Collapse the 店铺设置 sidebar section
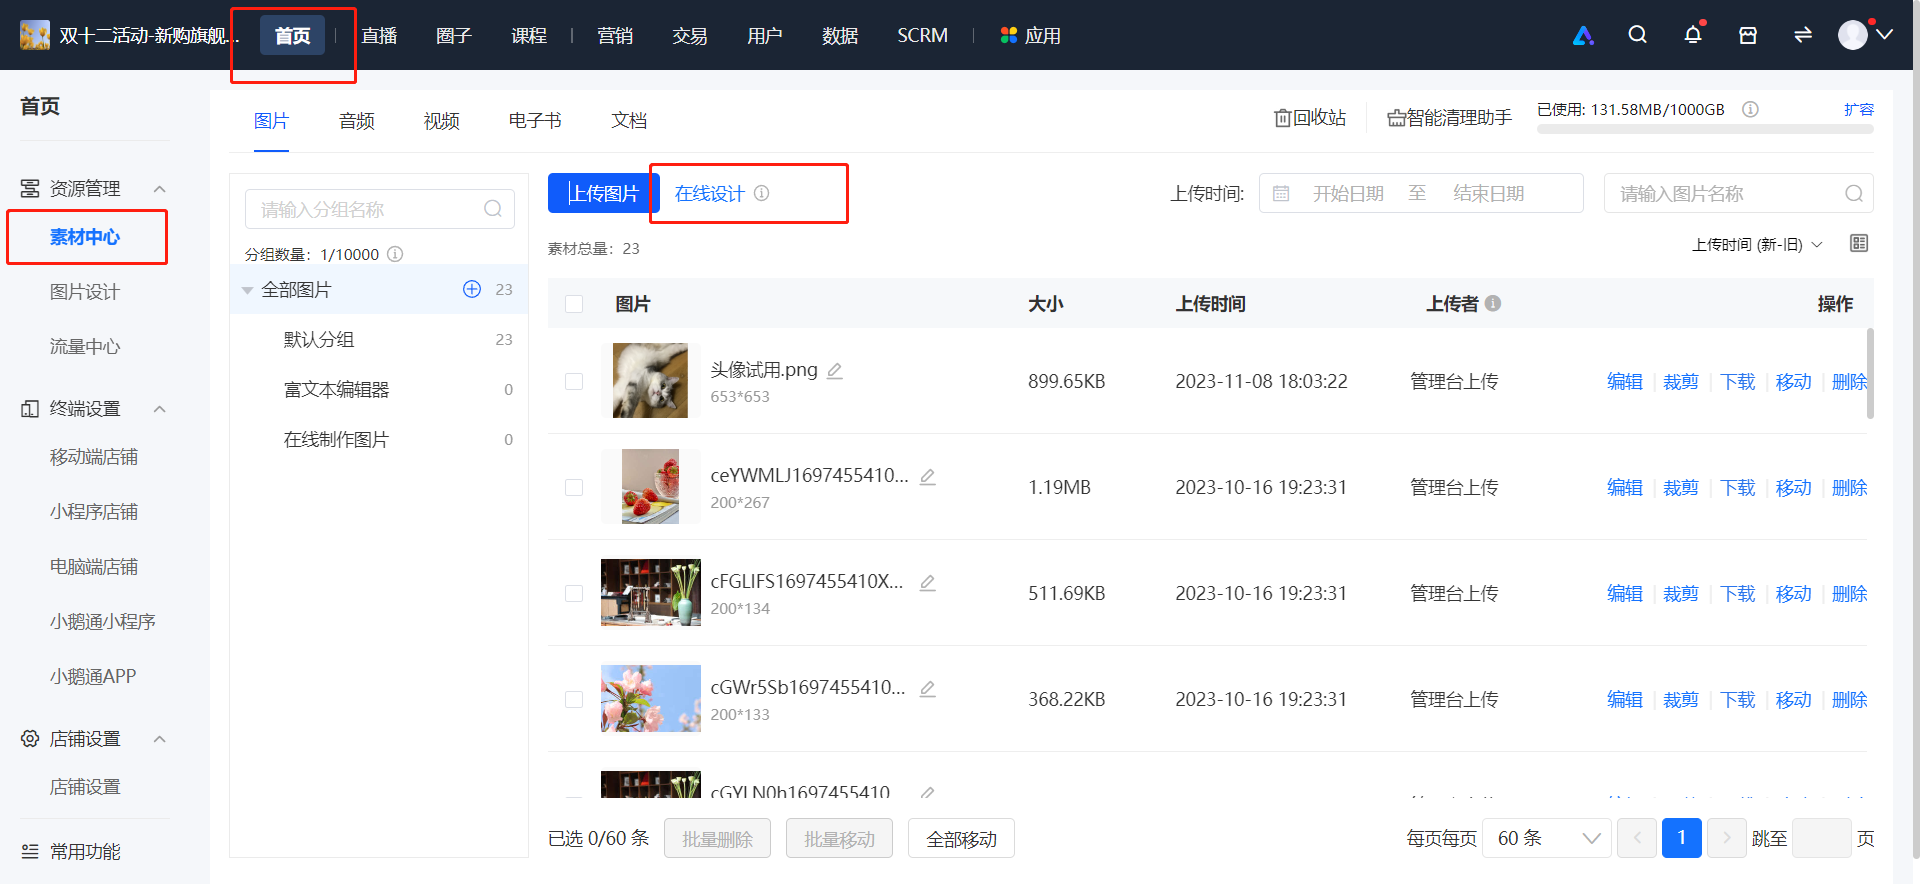Screen dimensions: 1920x884 click(159, 739)
